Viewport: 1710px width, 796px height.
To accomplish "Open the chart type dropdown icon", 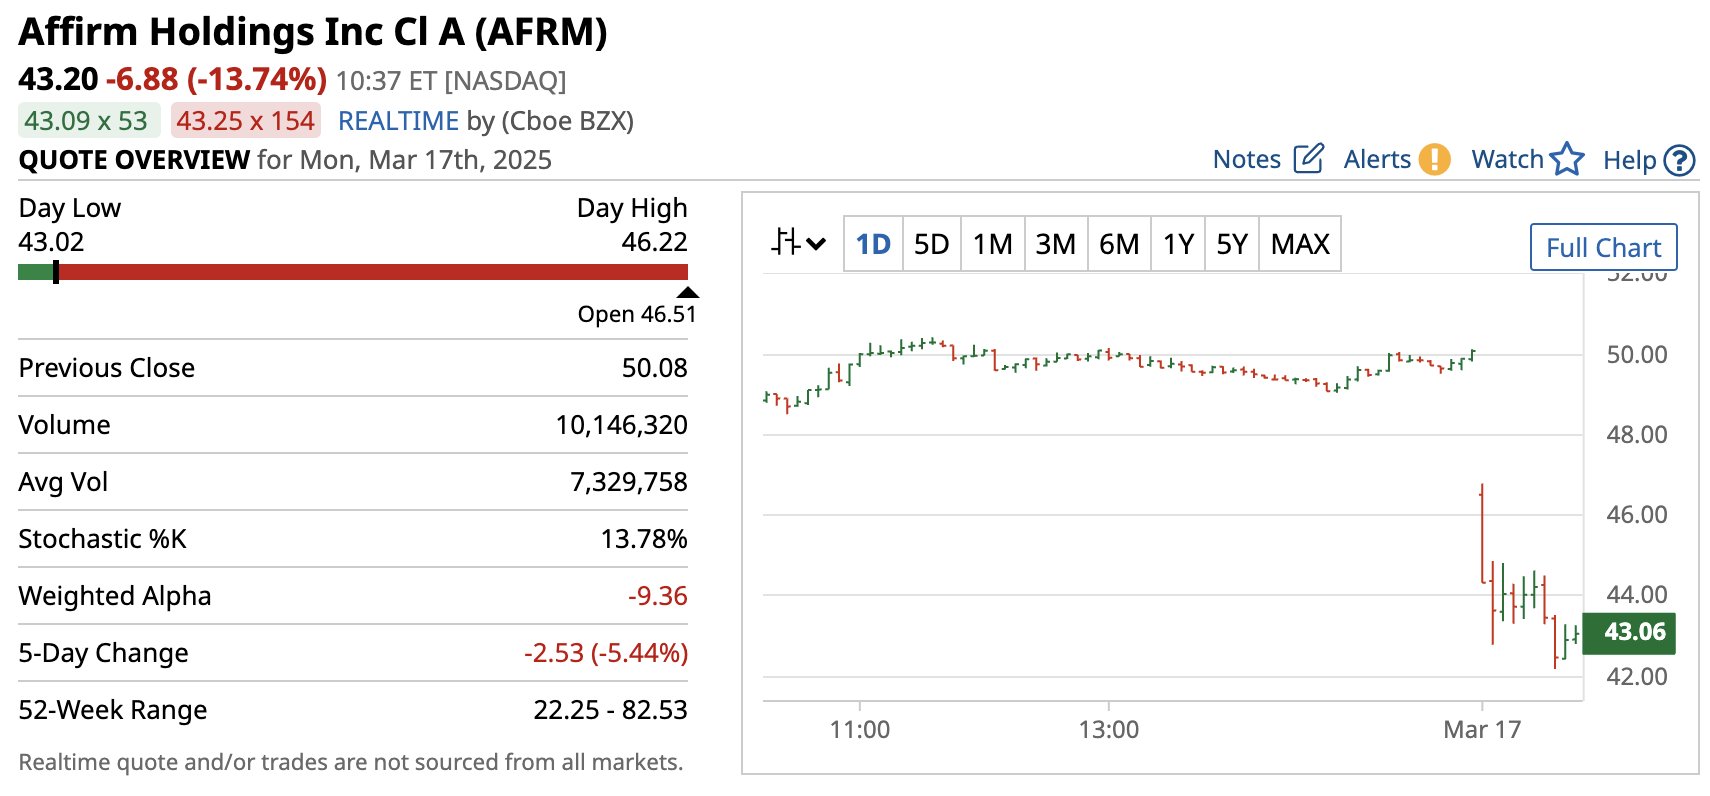I will [x=798, y=243].
